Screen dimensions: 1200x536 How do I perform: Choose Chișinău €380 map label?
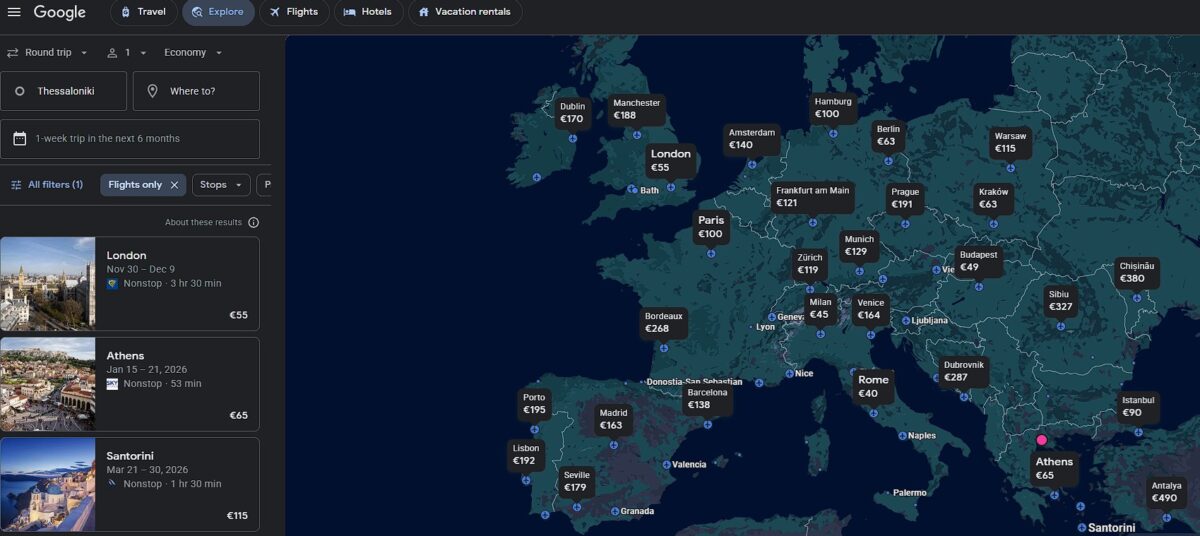click(1137, 272)
